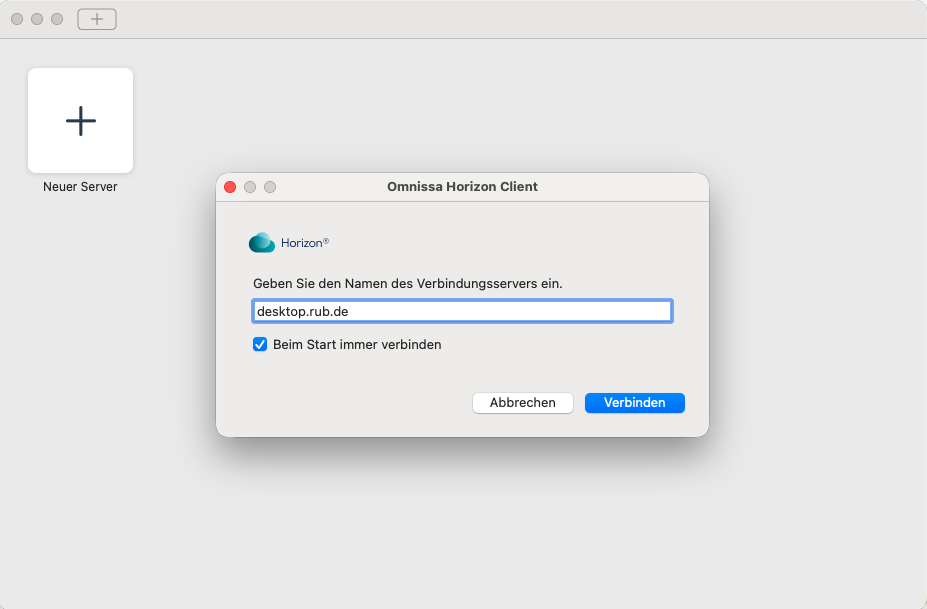The width and height of the screenshot is (927, 609).
Task: Close the Omnissa Horizon Client dialog
Action: [x=231, y=187]
